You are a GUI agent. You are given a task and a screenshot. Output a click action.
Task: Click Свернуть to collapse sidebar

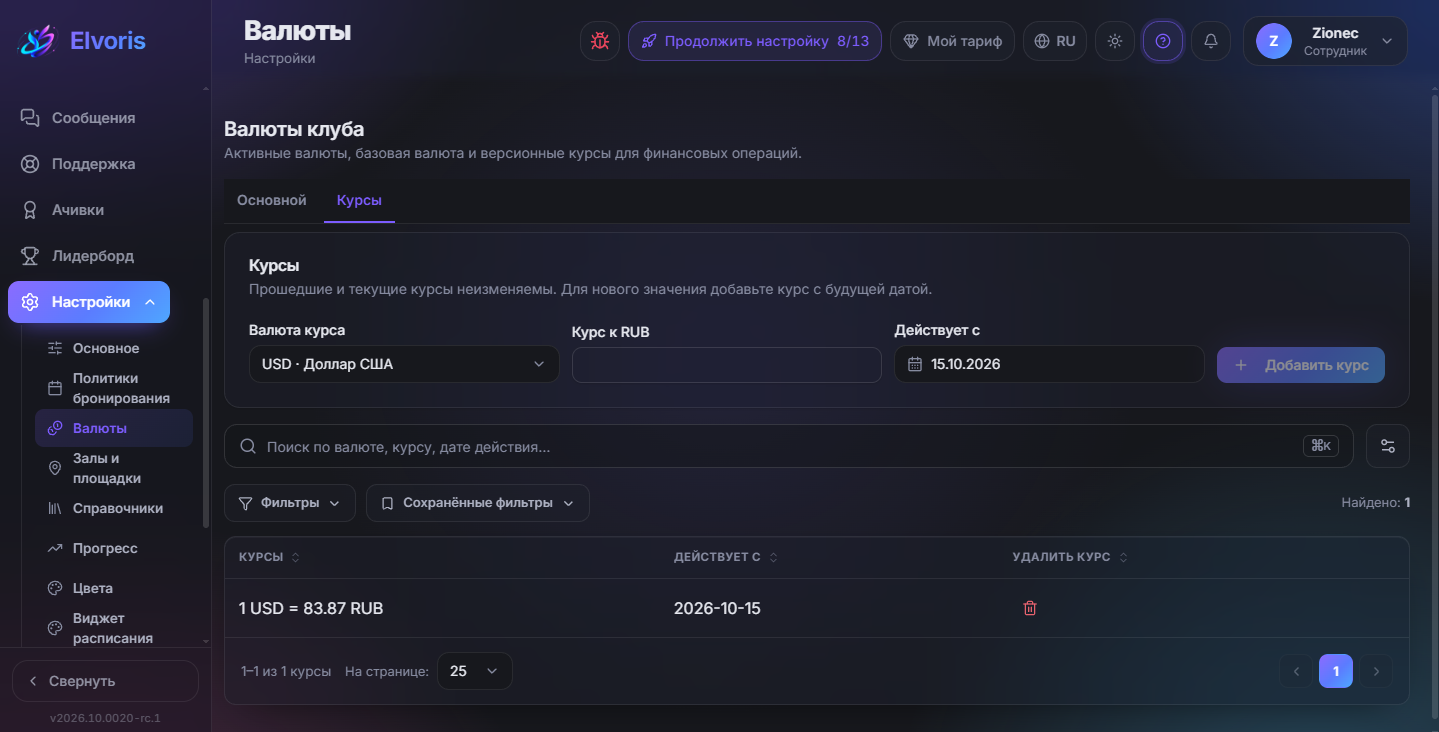click(x=105, y=681)
